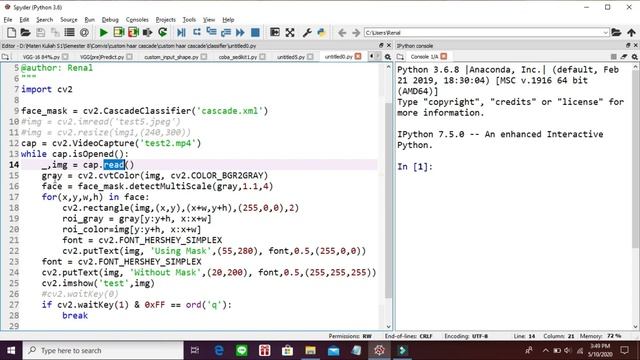
Task: Open the PYTHONPATH manager icon
Action: (322, 32)
